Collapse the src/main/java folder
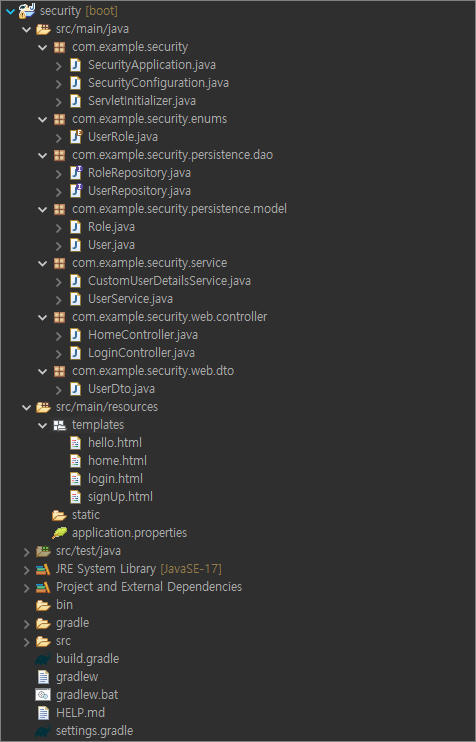The height and width of the screenshot is (742, 476). click(26, 29)
